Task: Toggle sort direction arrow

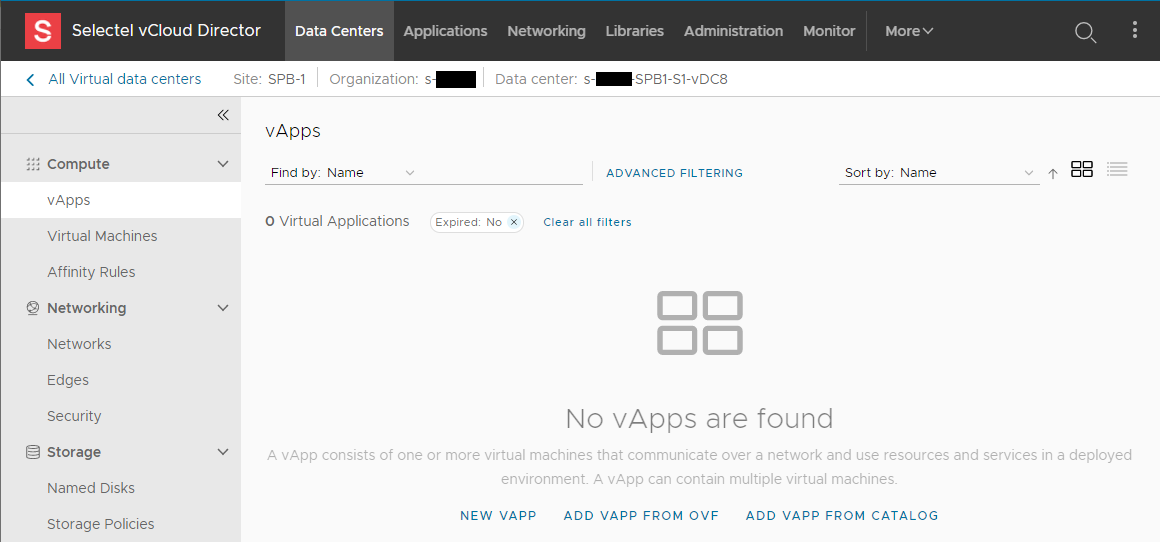Action: (1053, 174)
